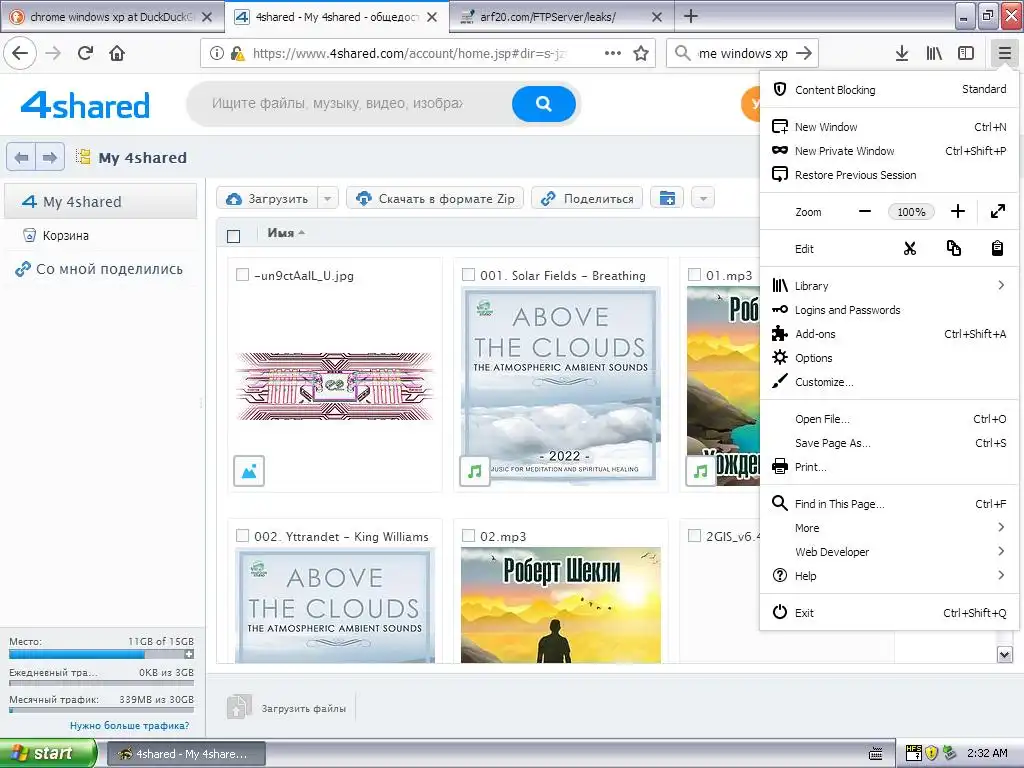
Task: Open page actions three-dot menu in URL bar
Action: click(613, 53)
